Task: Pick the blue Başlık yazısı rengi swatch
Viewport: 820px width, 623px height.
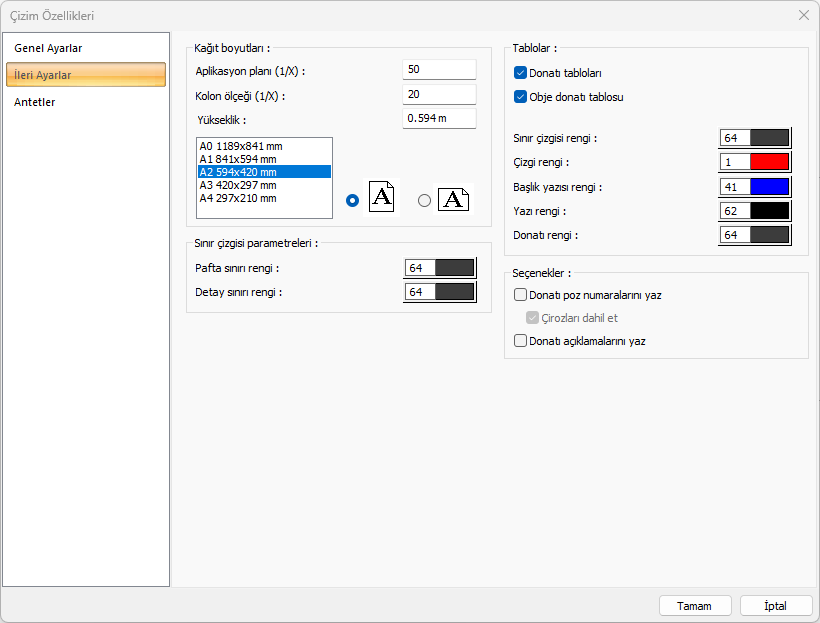Action: pyautogui.click(x=769, y=187)
